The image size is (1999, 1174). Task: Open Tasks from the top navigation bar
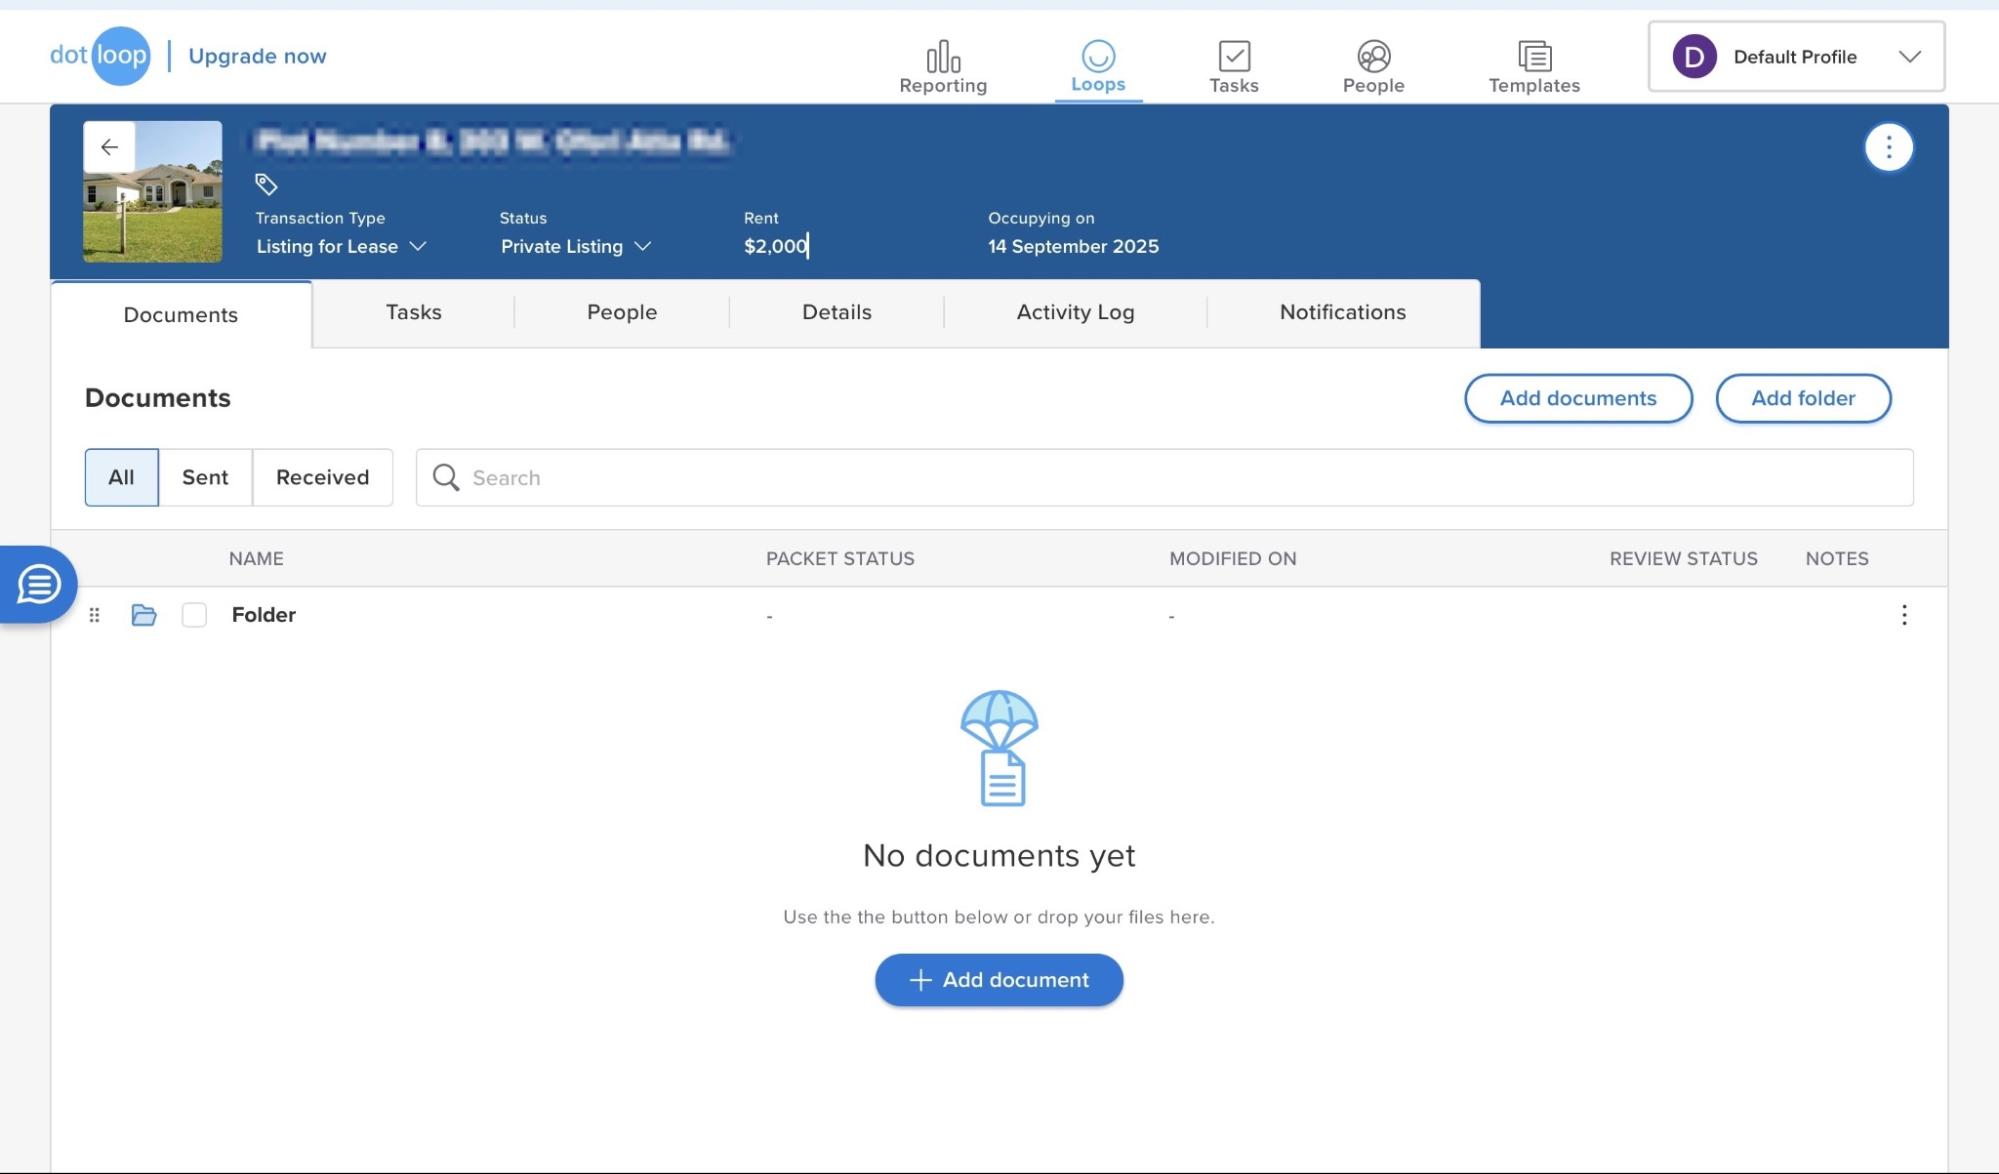tap(1234, 62)
